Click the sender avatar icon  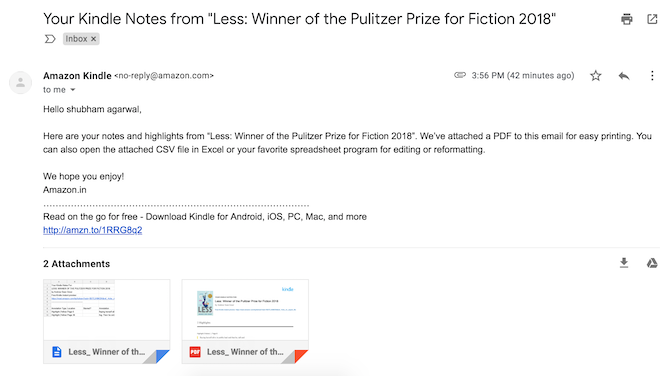[21, 82]
